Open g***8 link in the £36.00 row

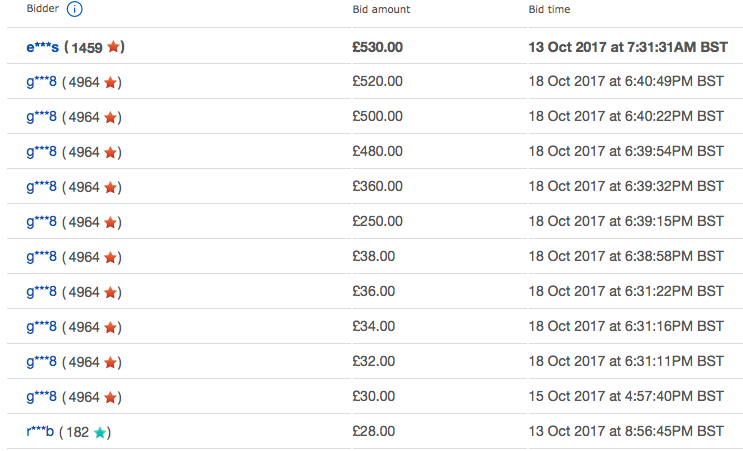coord(41,292)
